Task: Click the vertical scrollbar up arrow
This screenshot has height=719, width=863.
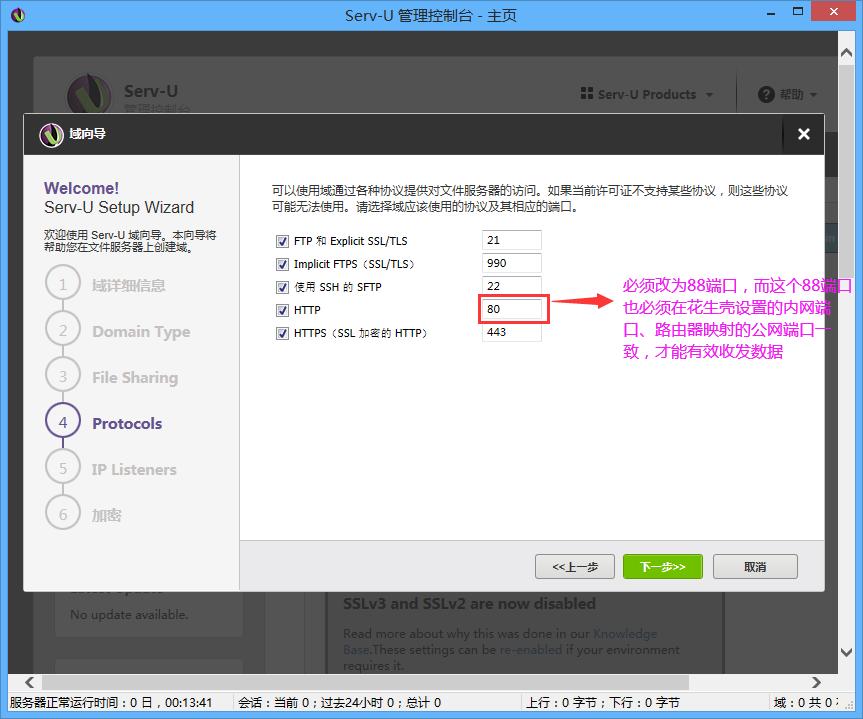Action: [846, 53]
